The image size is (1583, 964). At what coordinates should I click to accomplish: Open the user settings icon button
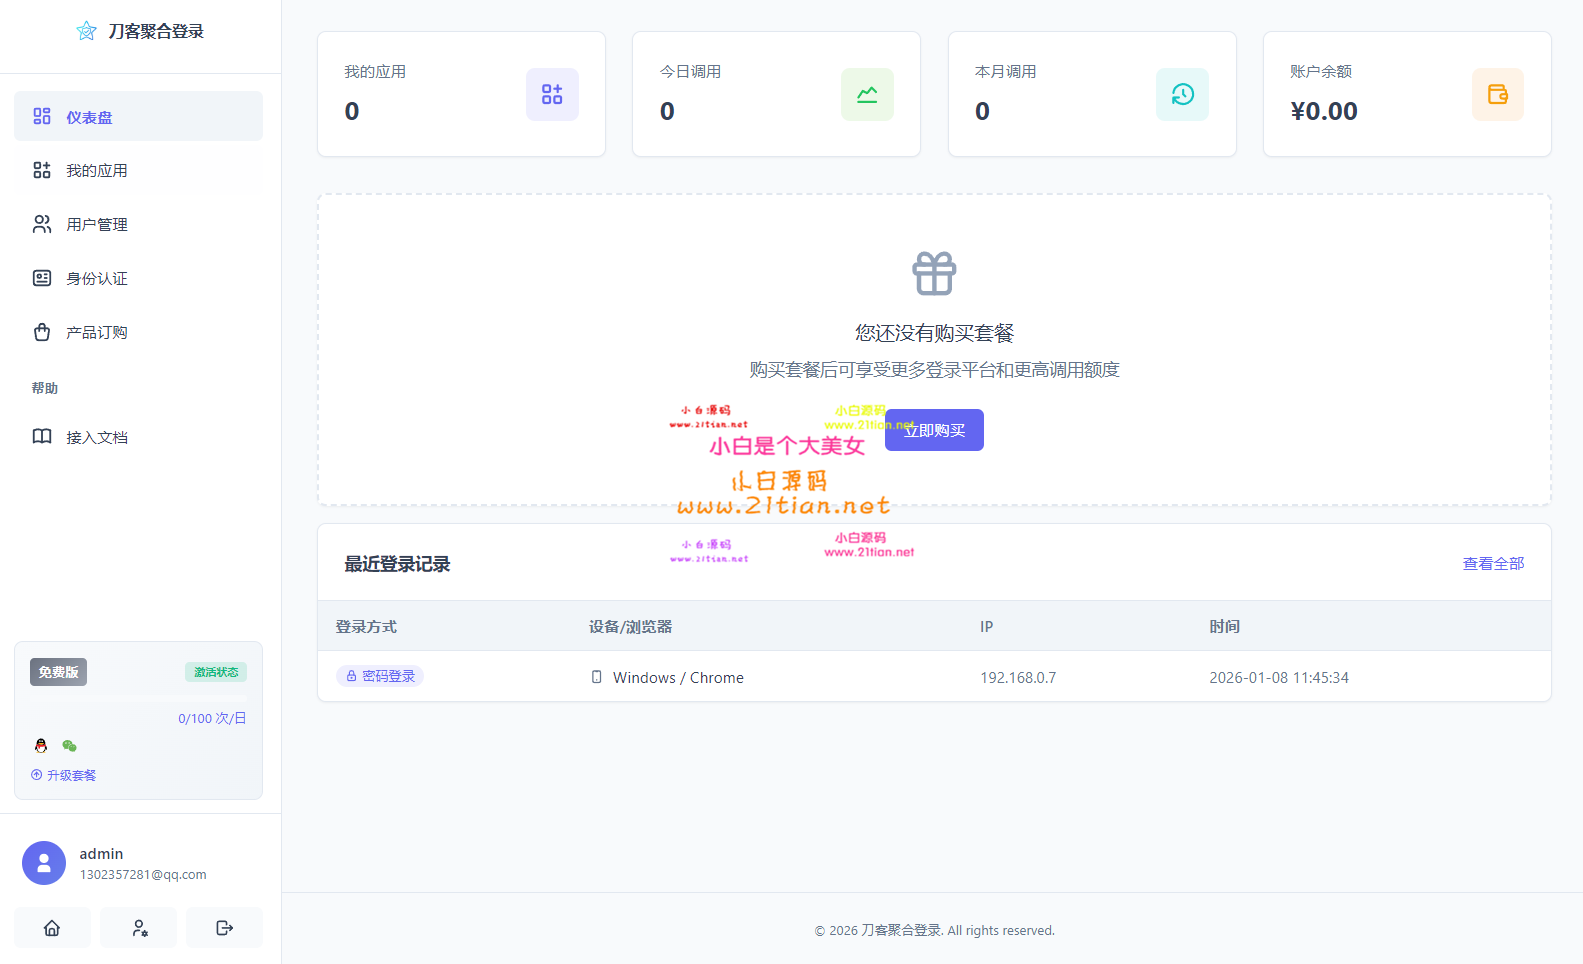(139, 928)
